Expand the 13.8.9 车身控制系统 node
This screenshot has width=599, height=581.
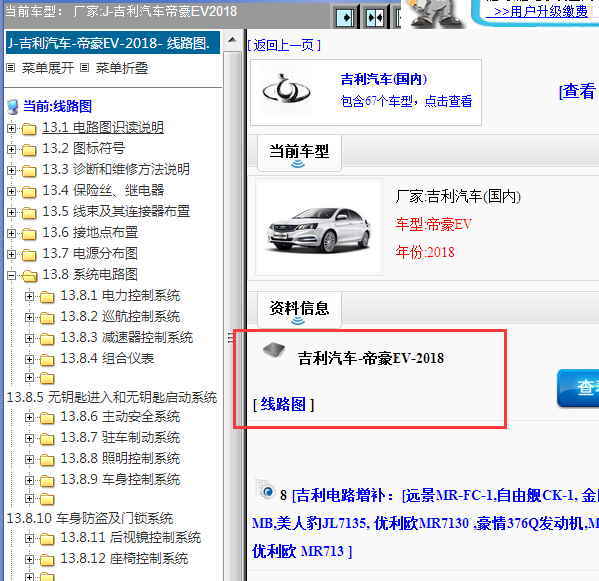(29, 481)
